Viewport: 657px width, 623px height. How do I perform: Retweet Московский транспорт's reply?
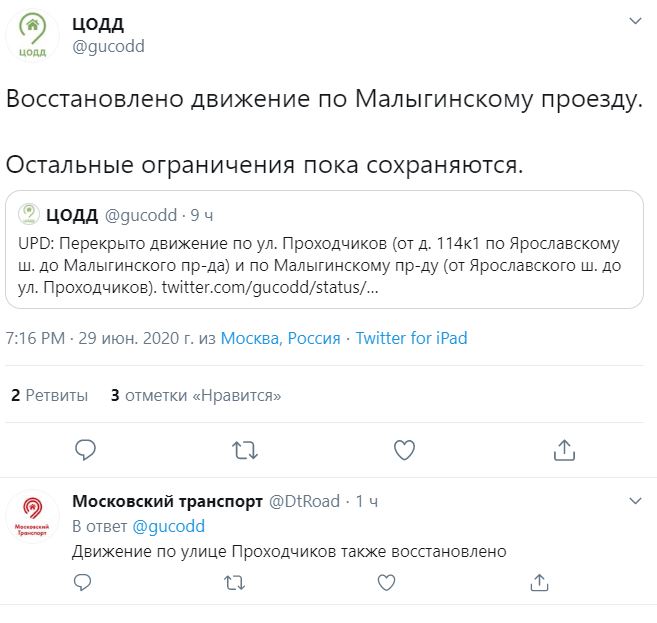click(236, 582)
